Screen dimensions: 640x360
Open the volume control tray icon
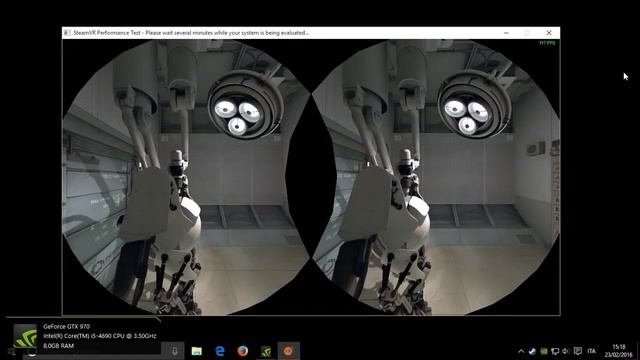click(566, 351)
